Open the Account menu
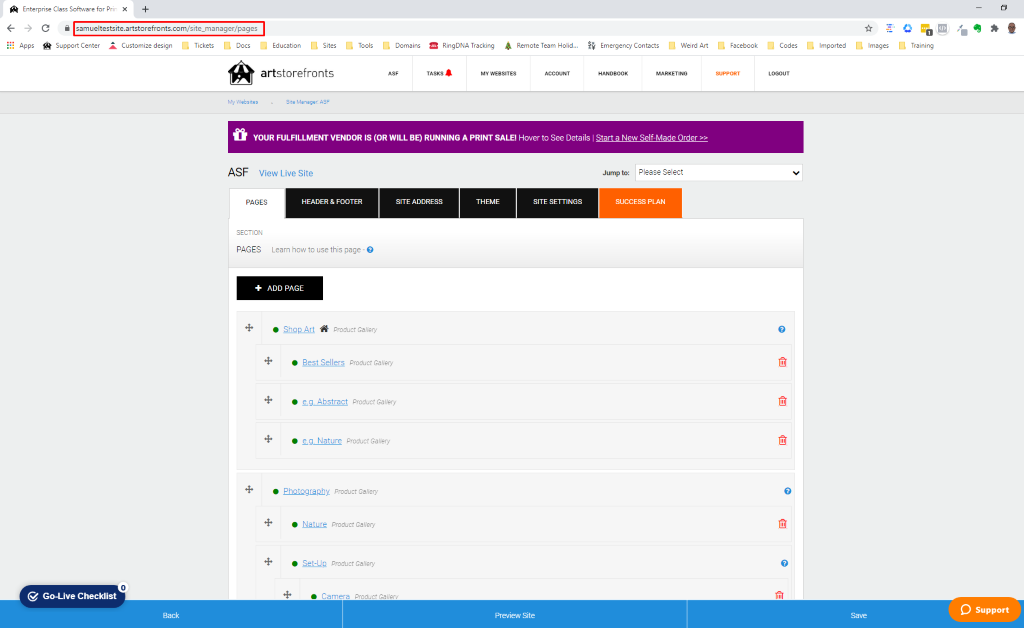The height and width of the screenshot is (628, 1024). 557,73
